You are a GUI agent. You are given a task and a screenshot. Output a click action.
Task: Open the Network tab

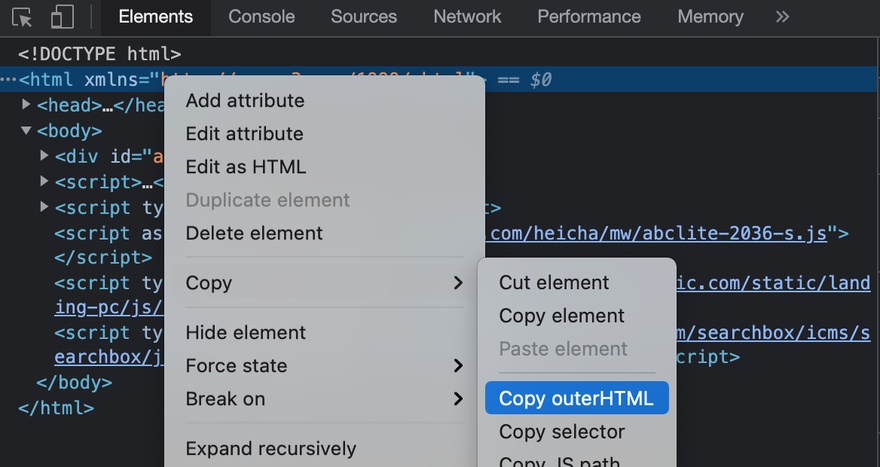point(467,17)
